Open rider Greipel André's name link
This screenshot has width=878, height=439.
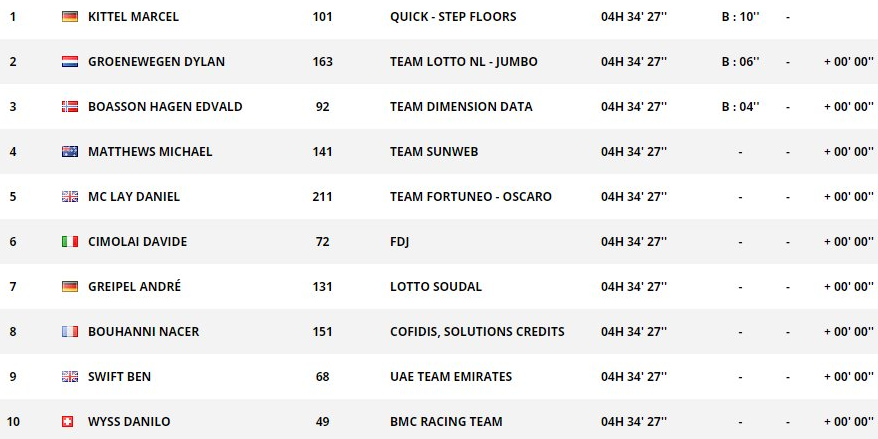[x=134, y=287]
